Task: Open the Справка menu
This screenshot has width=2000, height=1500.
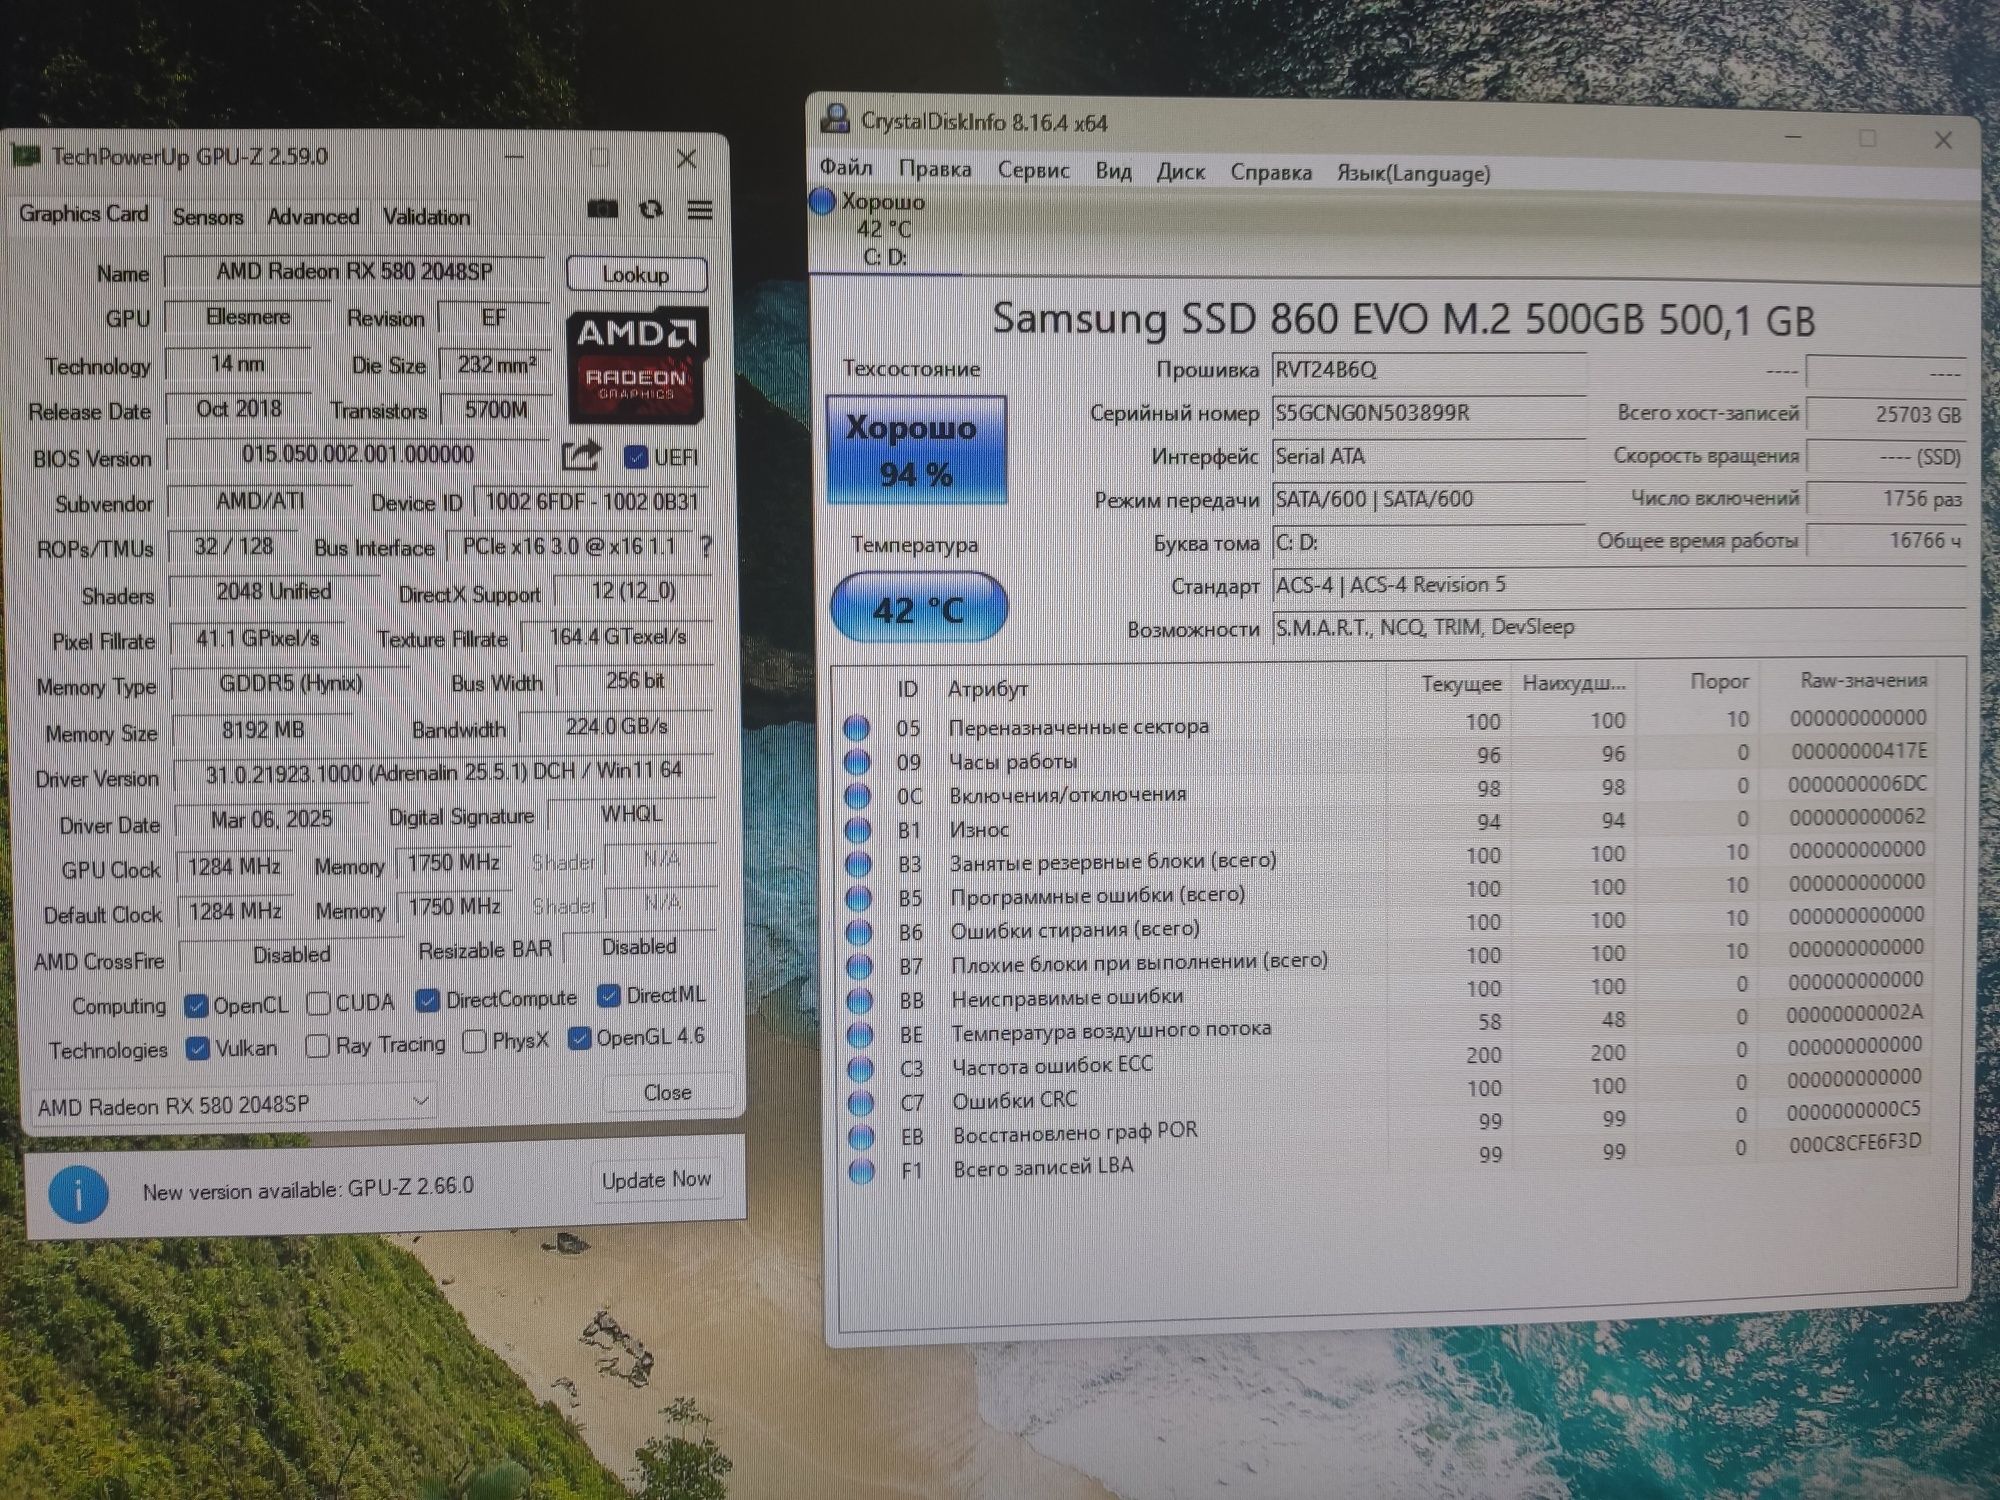Action: tap(1271, 173)
